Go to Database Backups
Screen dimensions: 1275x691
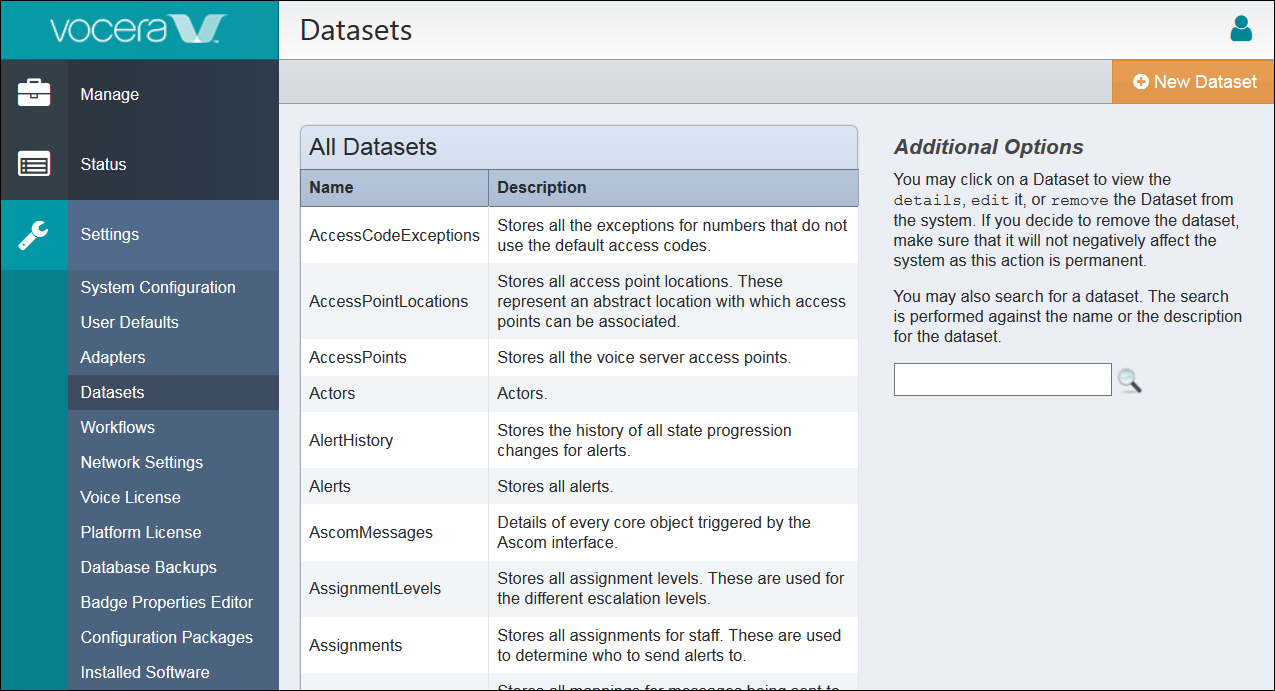[148, 567]
